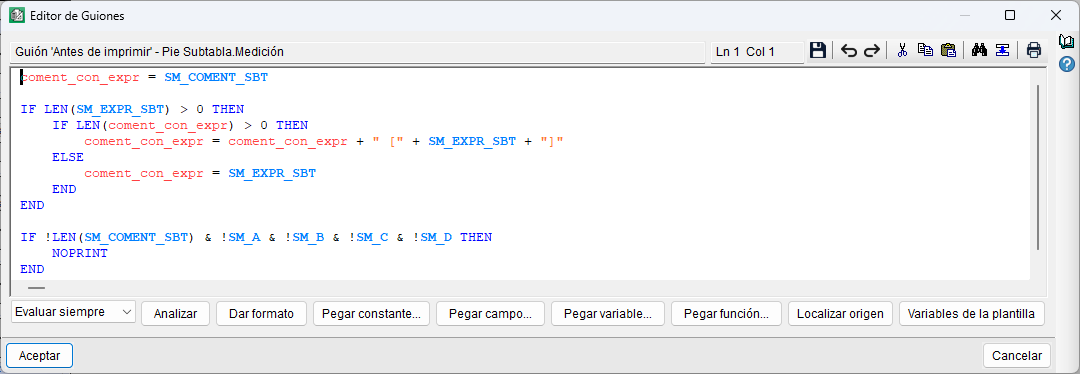The image size is (1080, 374).
Task: Click Variables de la plantilla button
Action: (x=971, y=313)
